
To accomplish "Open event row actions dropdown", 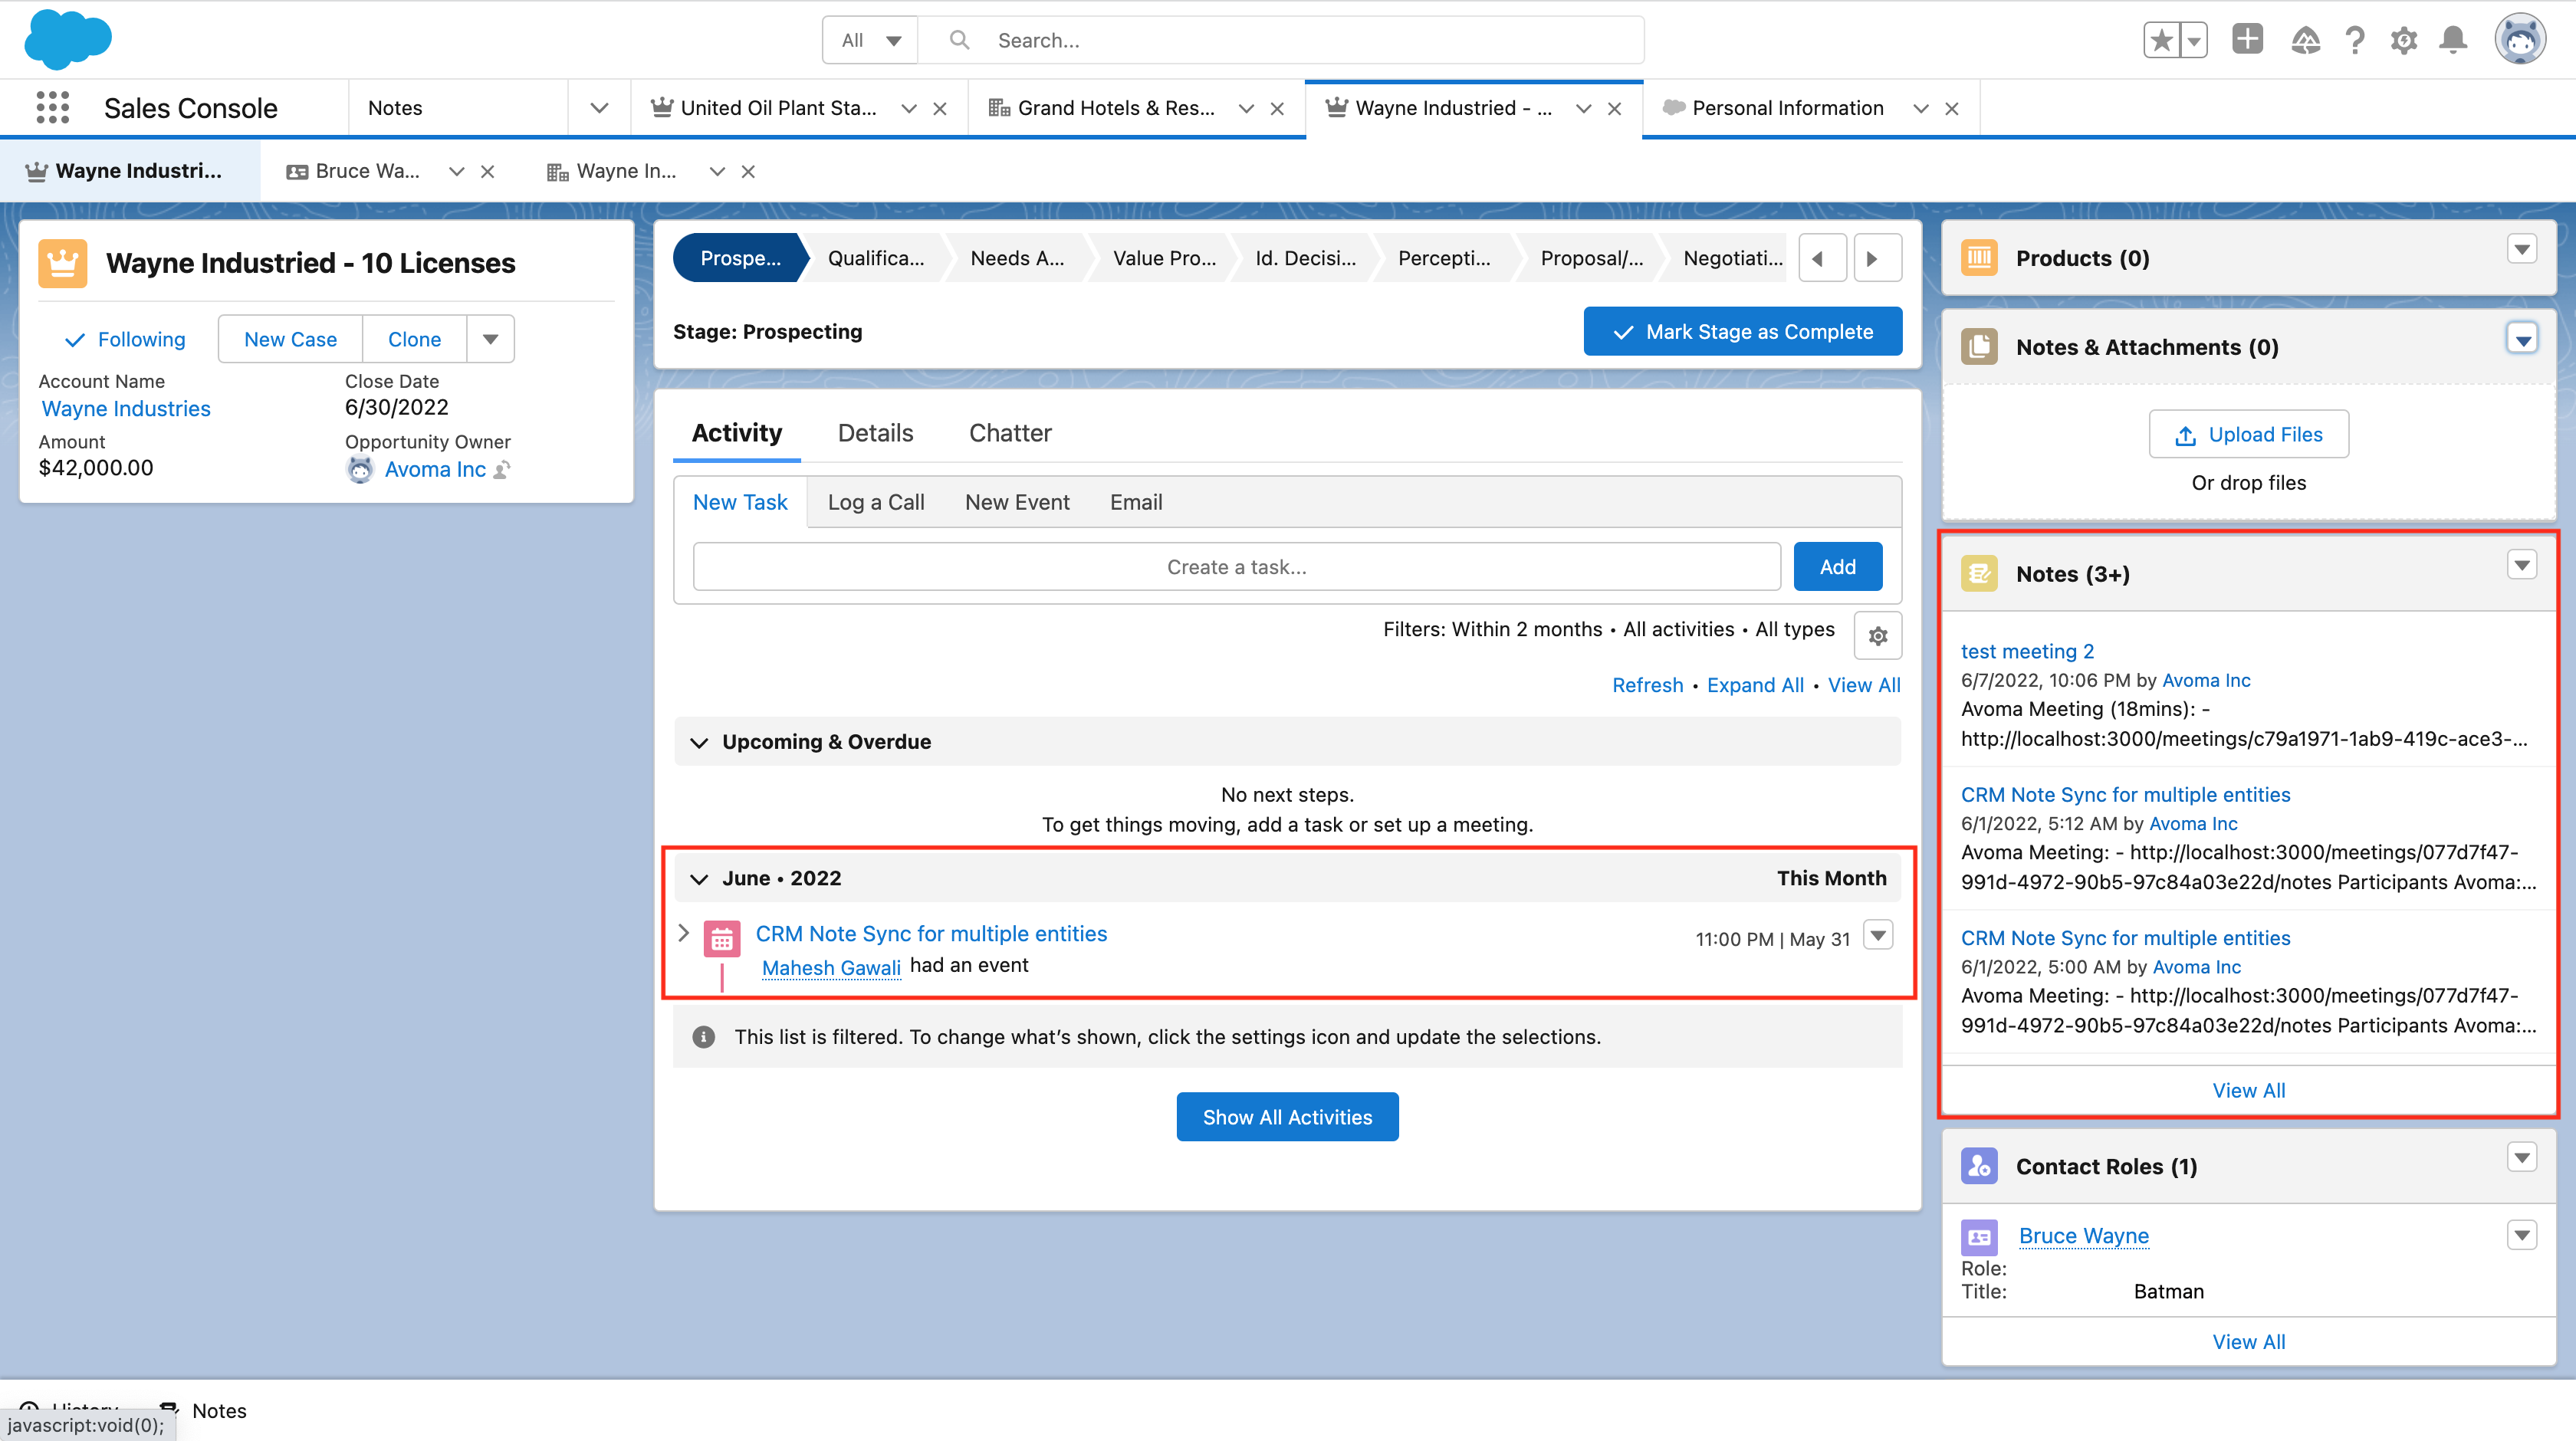I will [x=1878, y=935].
